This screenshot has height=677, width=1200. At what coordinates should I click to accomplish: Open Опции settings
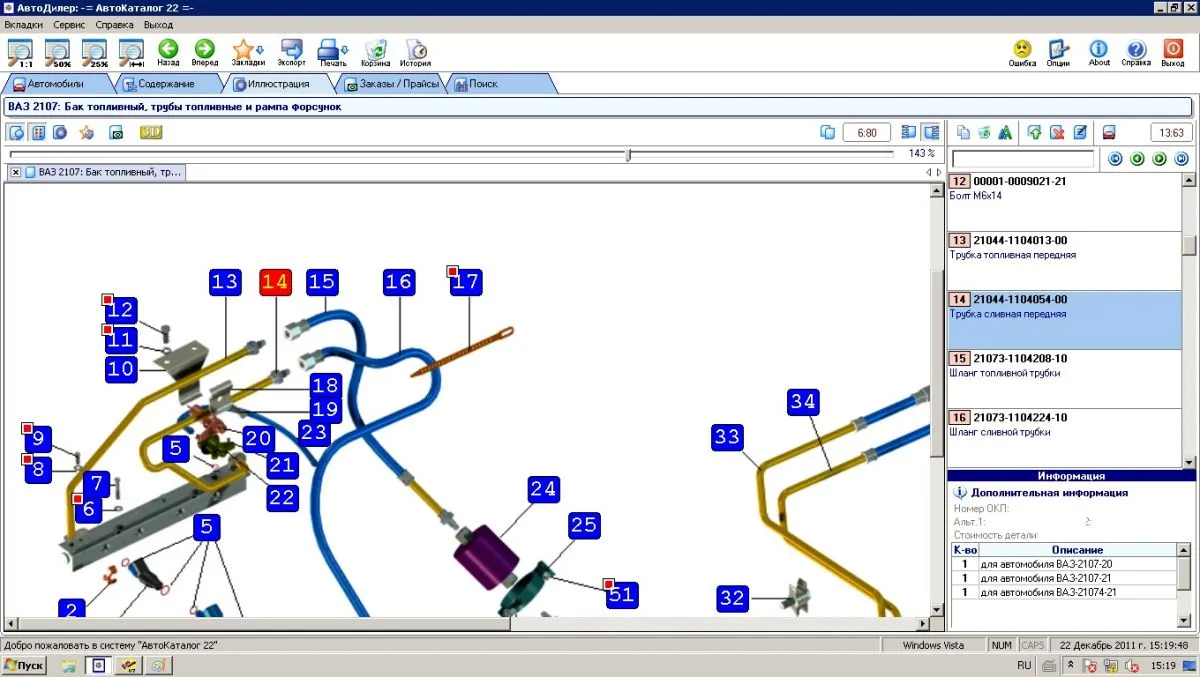tap(1058, 52)
